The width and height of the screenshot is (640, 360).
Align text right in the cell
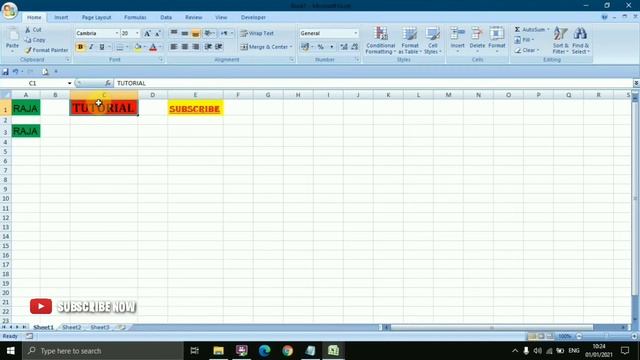196,47
